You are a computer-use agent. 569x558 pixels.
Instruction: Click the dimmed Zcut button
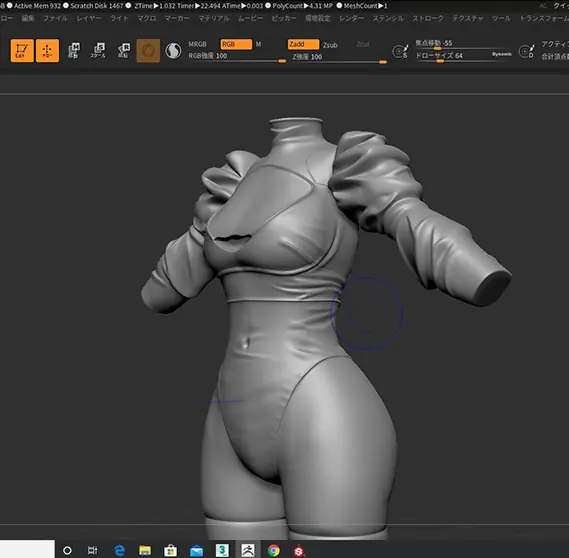(x=363, y=44)
